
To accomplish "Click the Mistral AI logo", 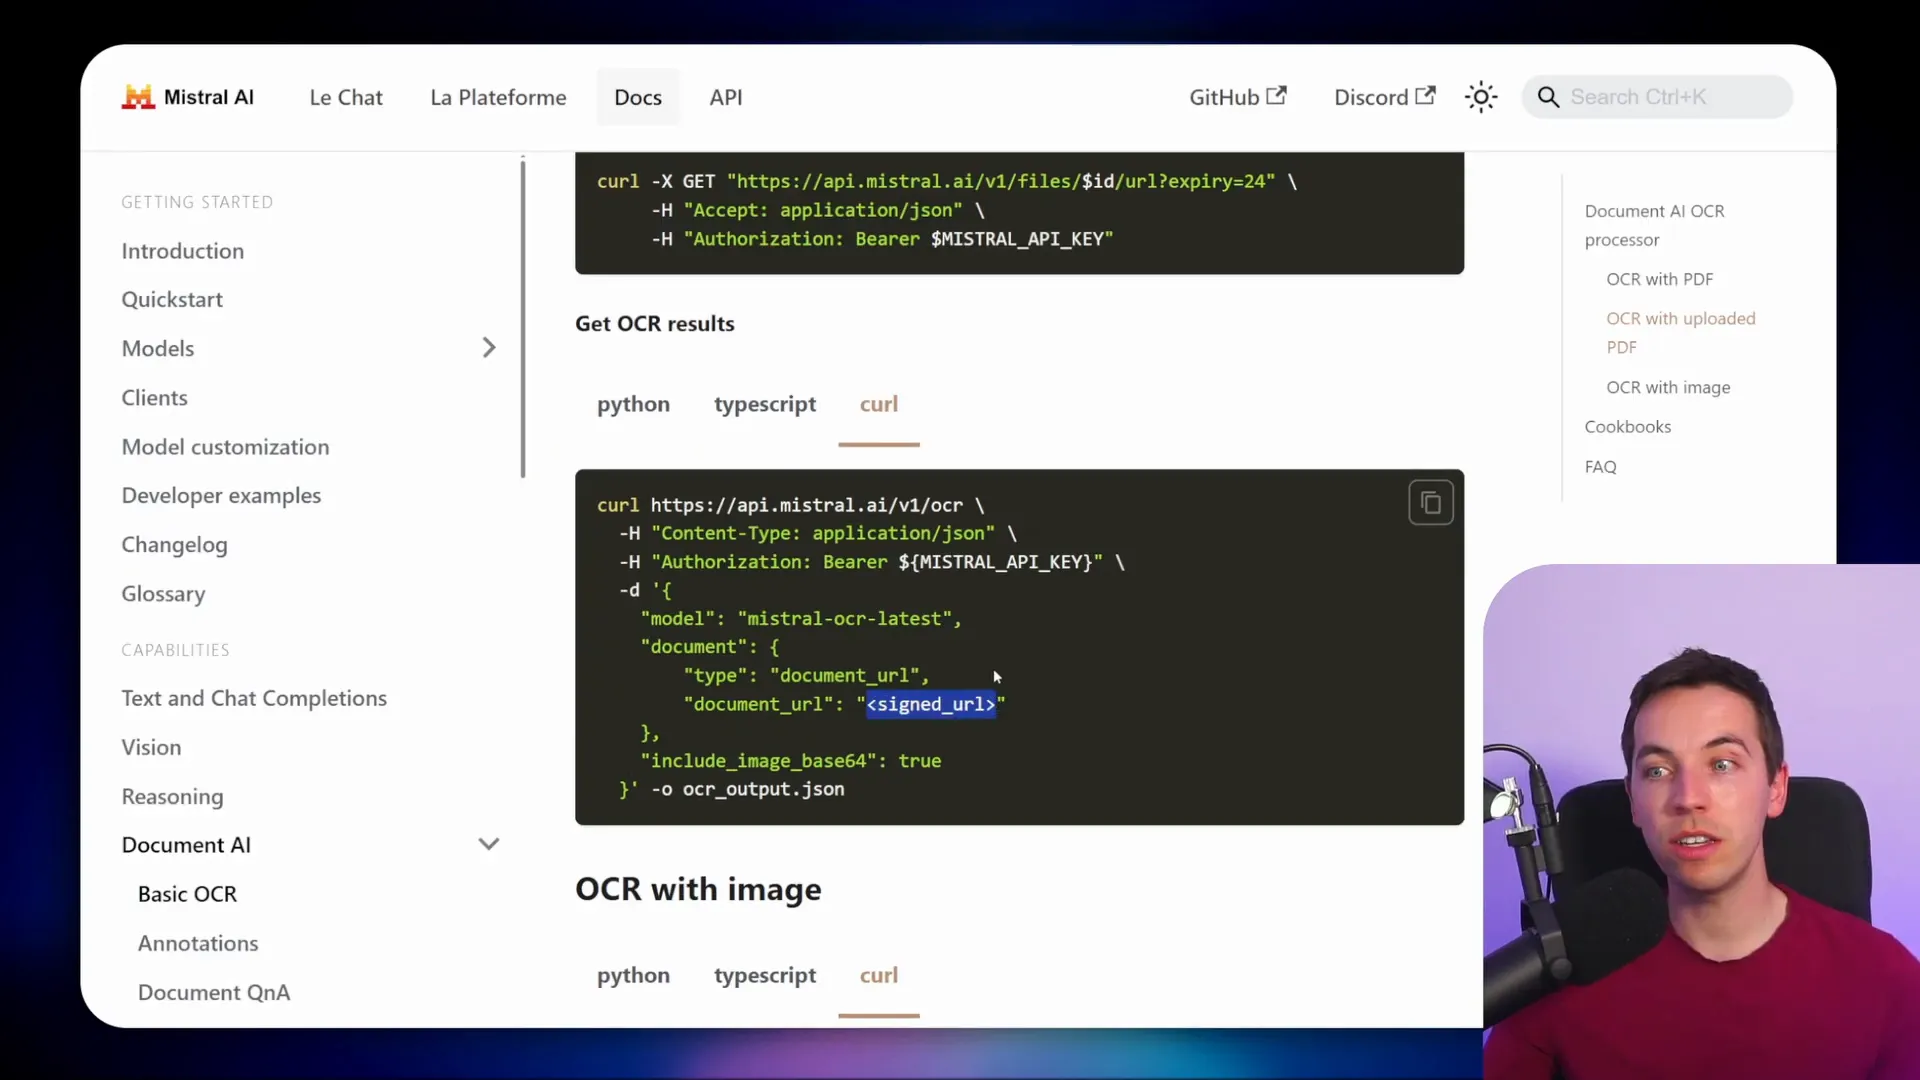I will (188, 97).
